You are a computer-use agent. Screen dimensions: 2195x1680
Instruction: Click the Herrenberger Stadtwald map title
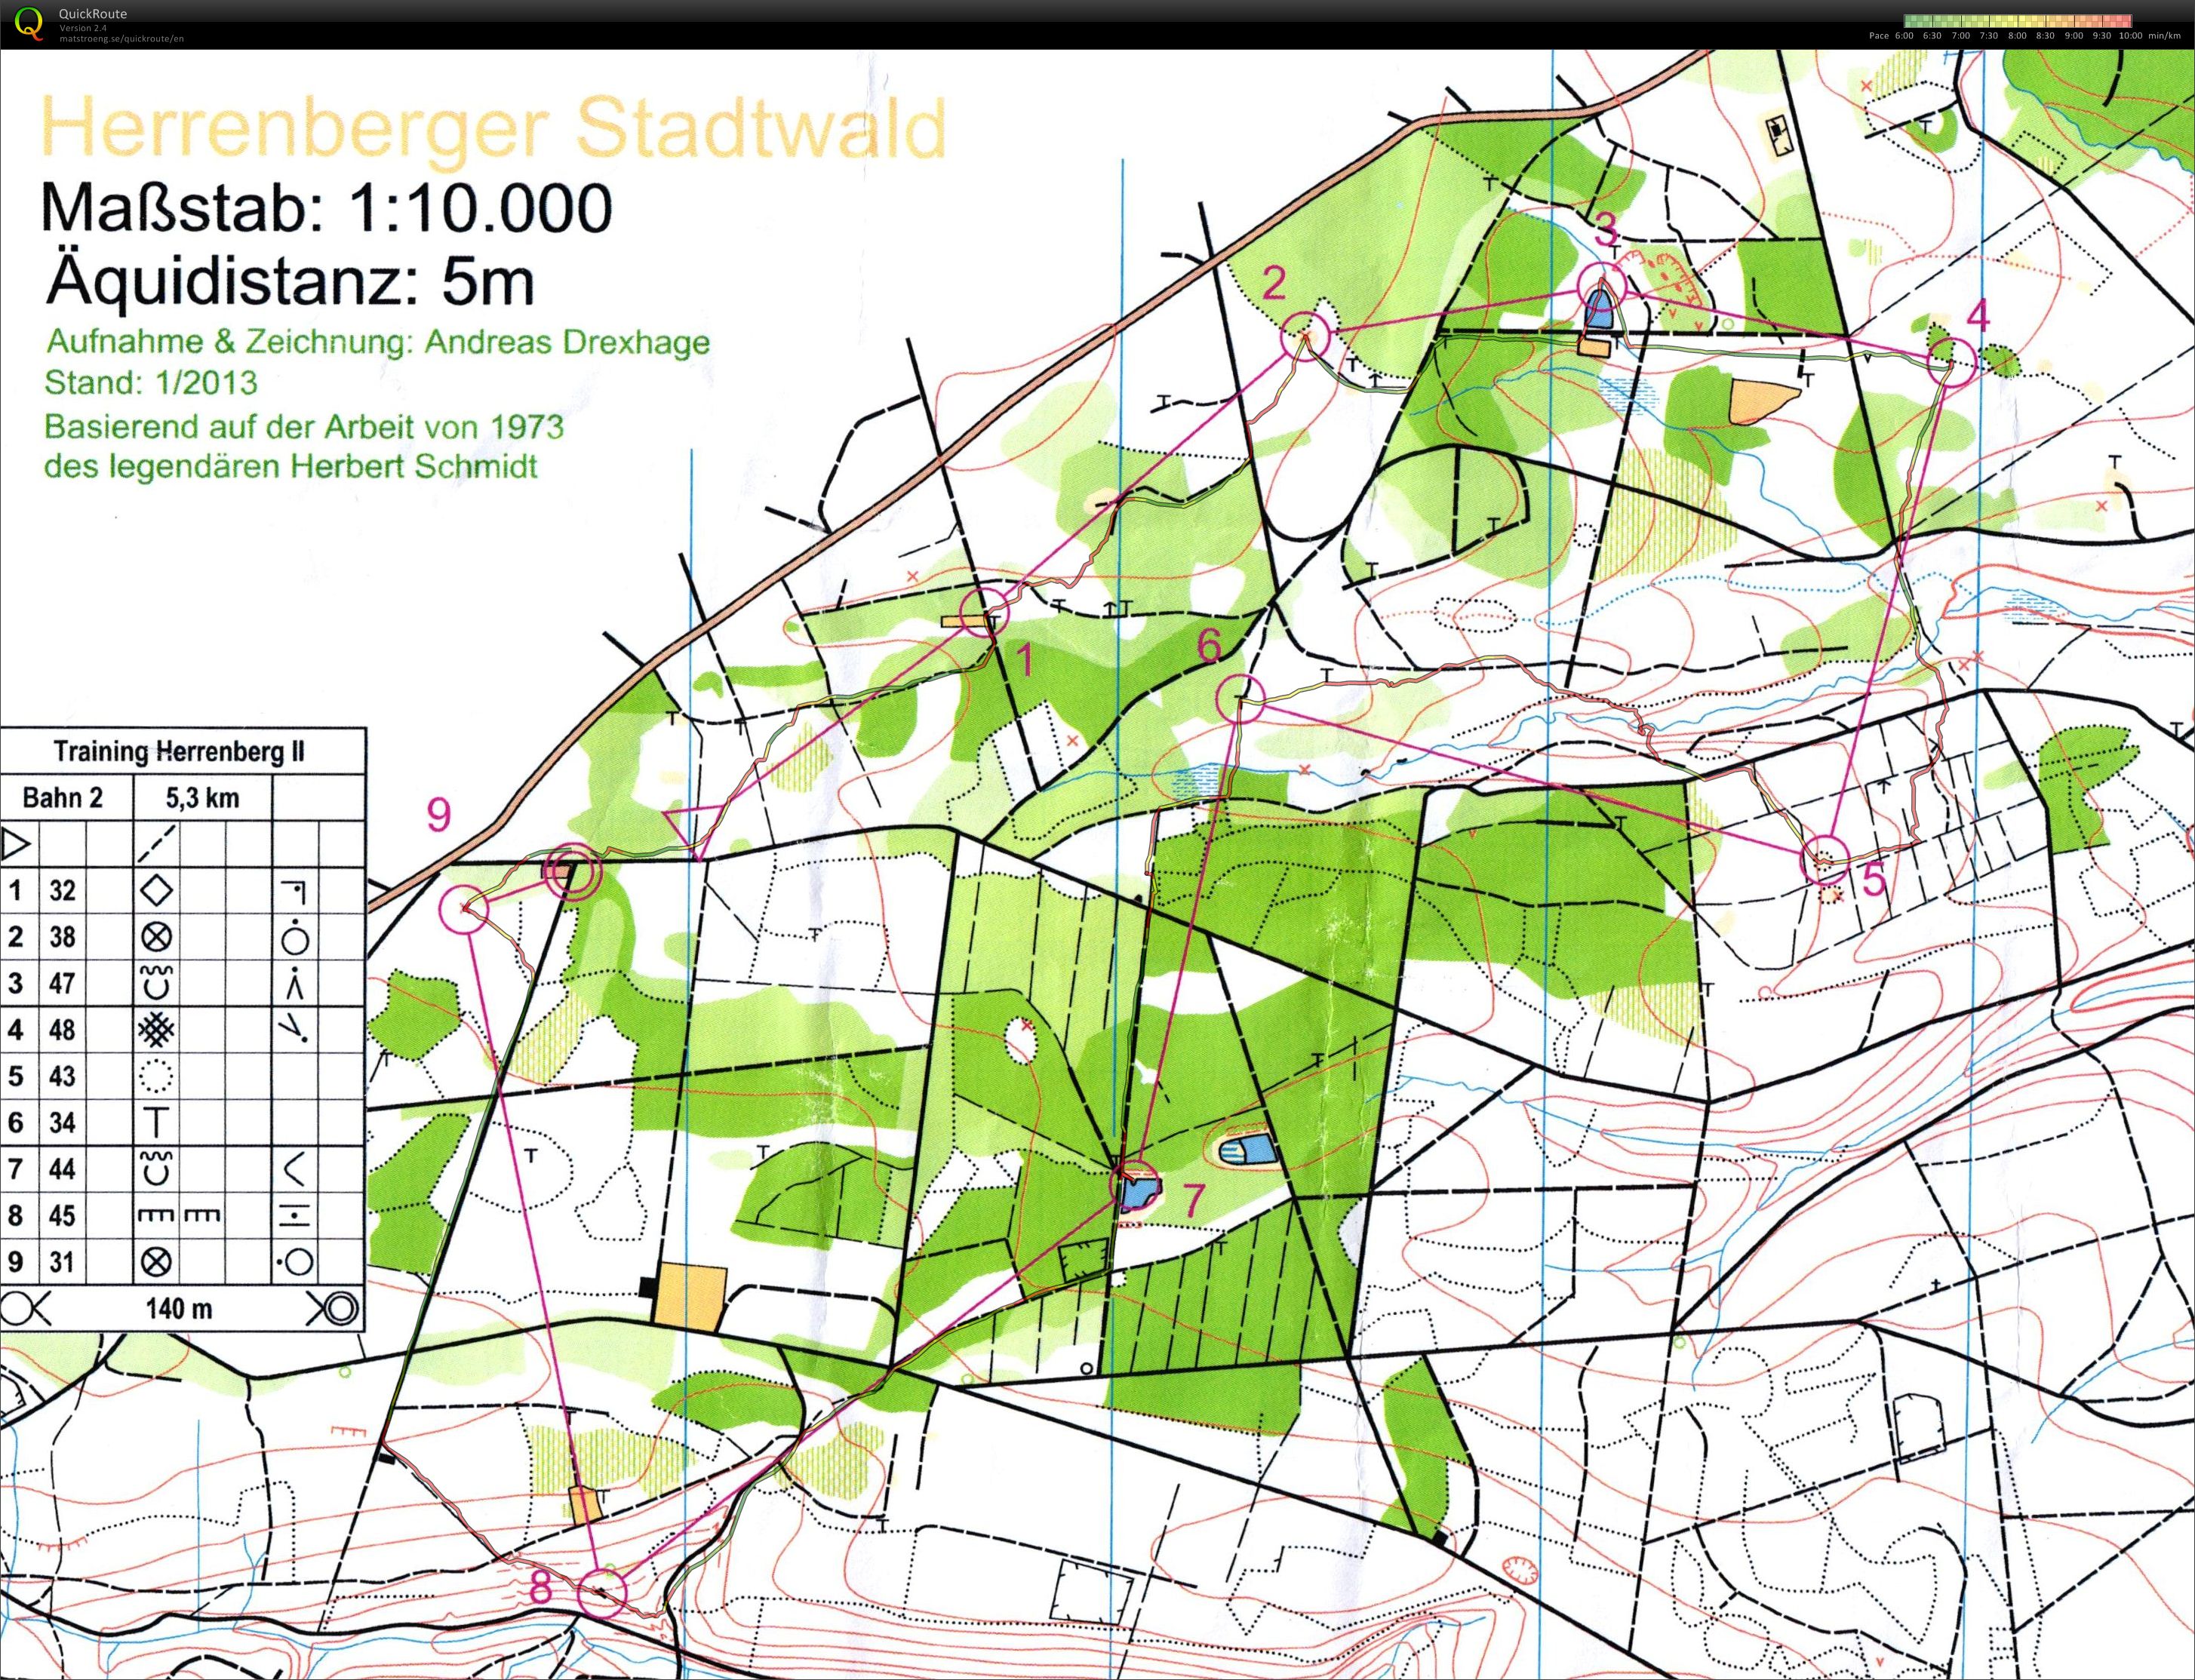(492, 128)
